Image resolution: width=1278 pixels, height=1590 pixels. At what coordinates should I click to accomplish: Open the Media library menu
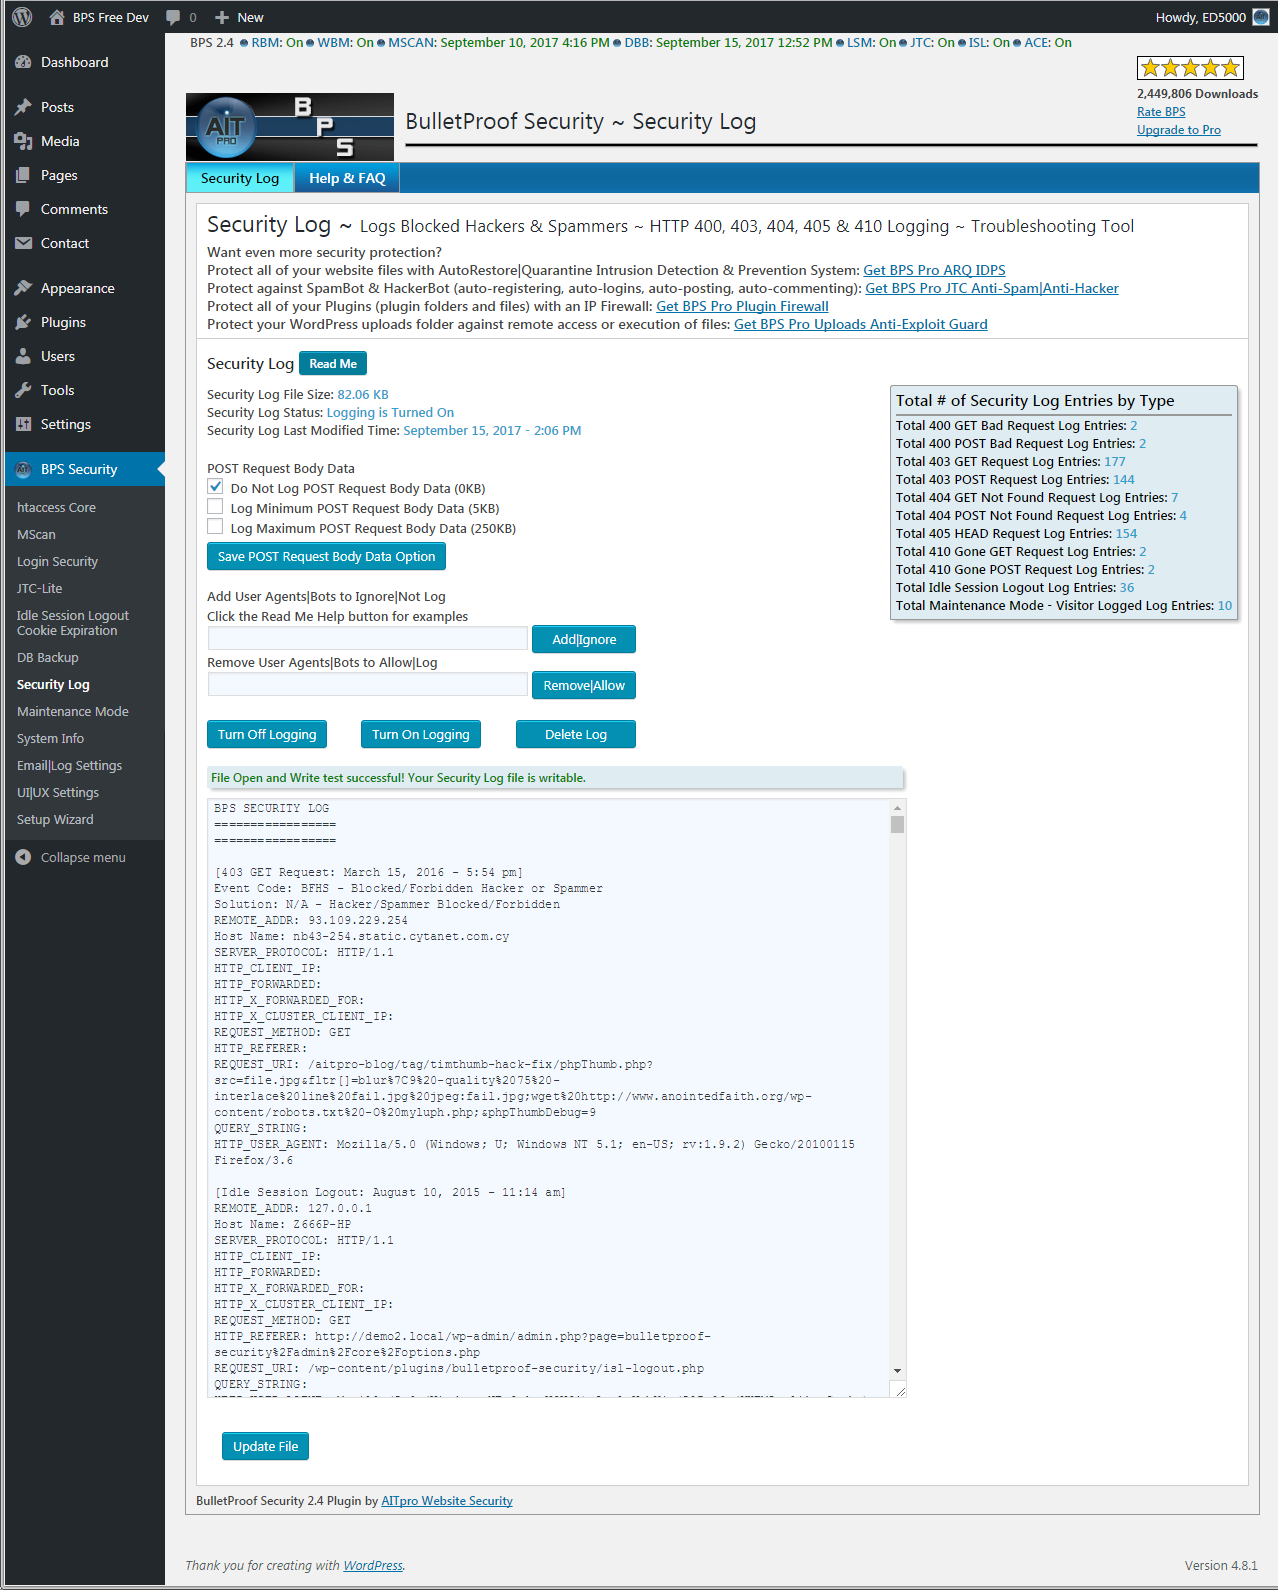coord(84,141)
